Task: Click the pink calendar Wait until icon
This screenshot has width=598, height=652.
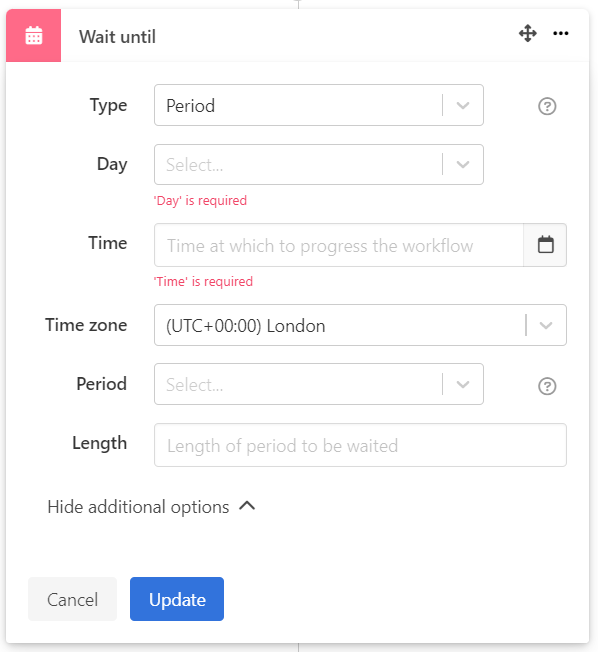Action: point(33,35)
